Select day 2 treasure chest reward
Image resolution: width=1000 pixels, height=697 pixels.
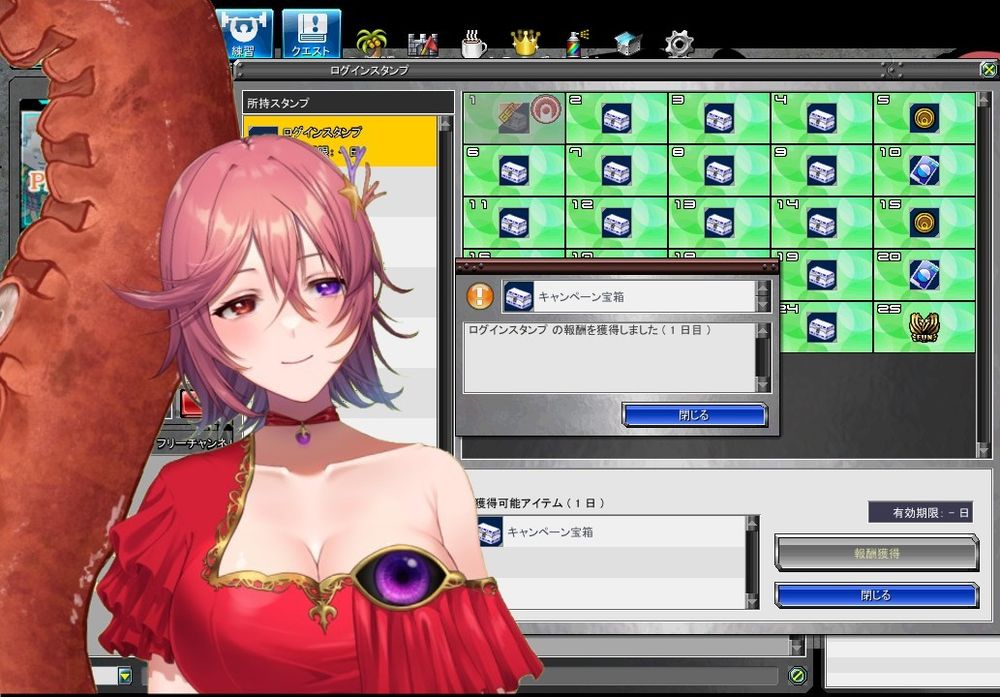coord(617,118)
